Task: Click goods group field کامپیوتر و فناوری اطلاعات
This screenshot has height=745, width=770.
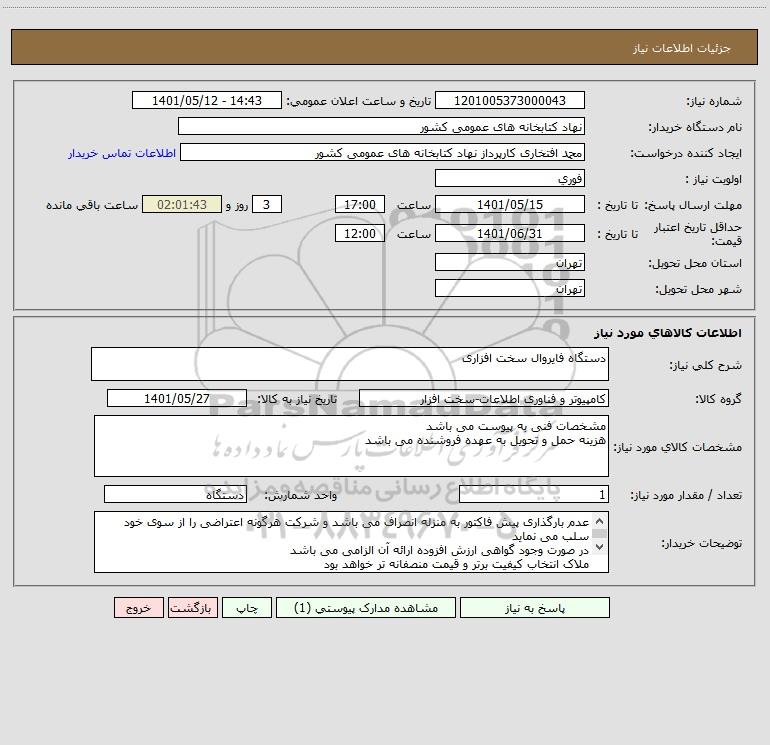Action: pos(484,398)
